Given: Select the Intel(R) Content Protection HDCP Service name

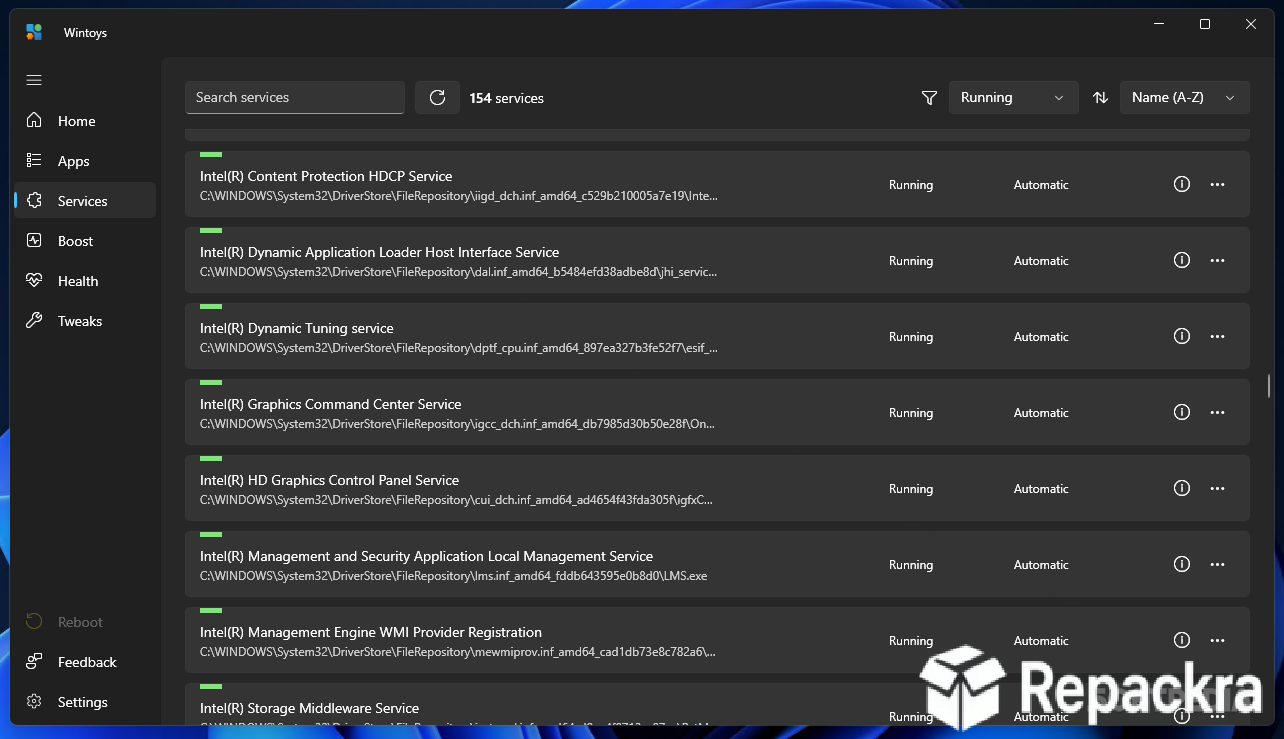Looking at the screenshot, I should 326,176.
